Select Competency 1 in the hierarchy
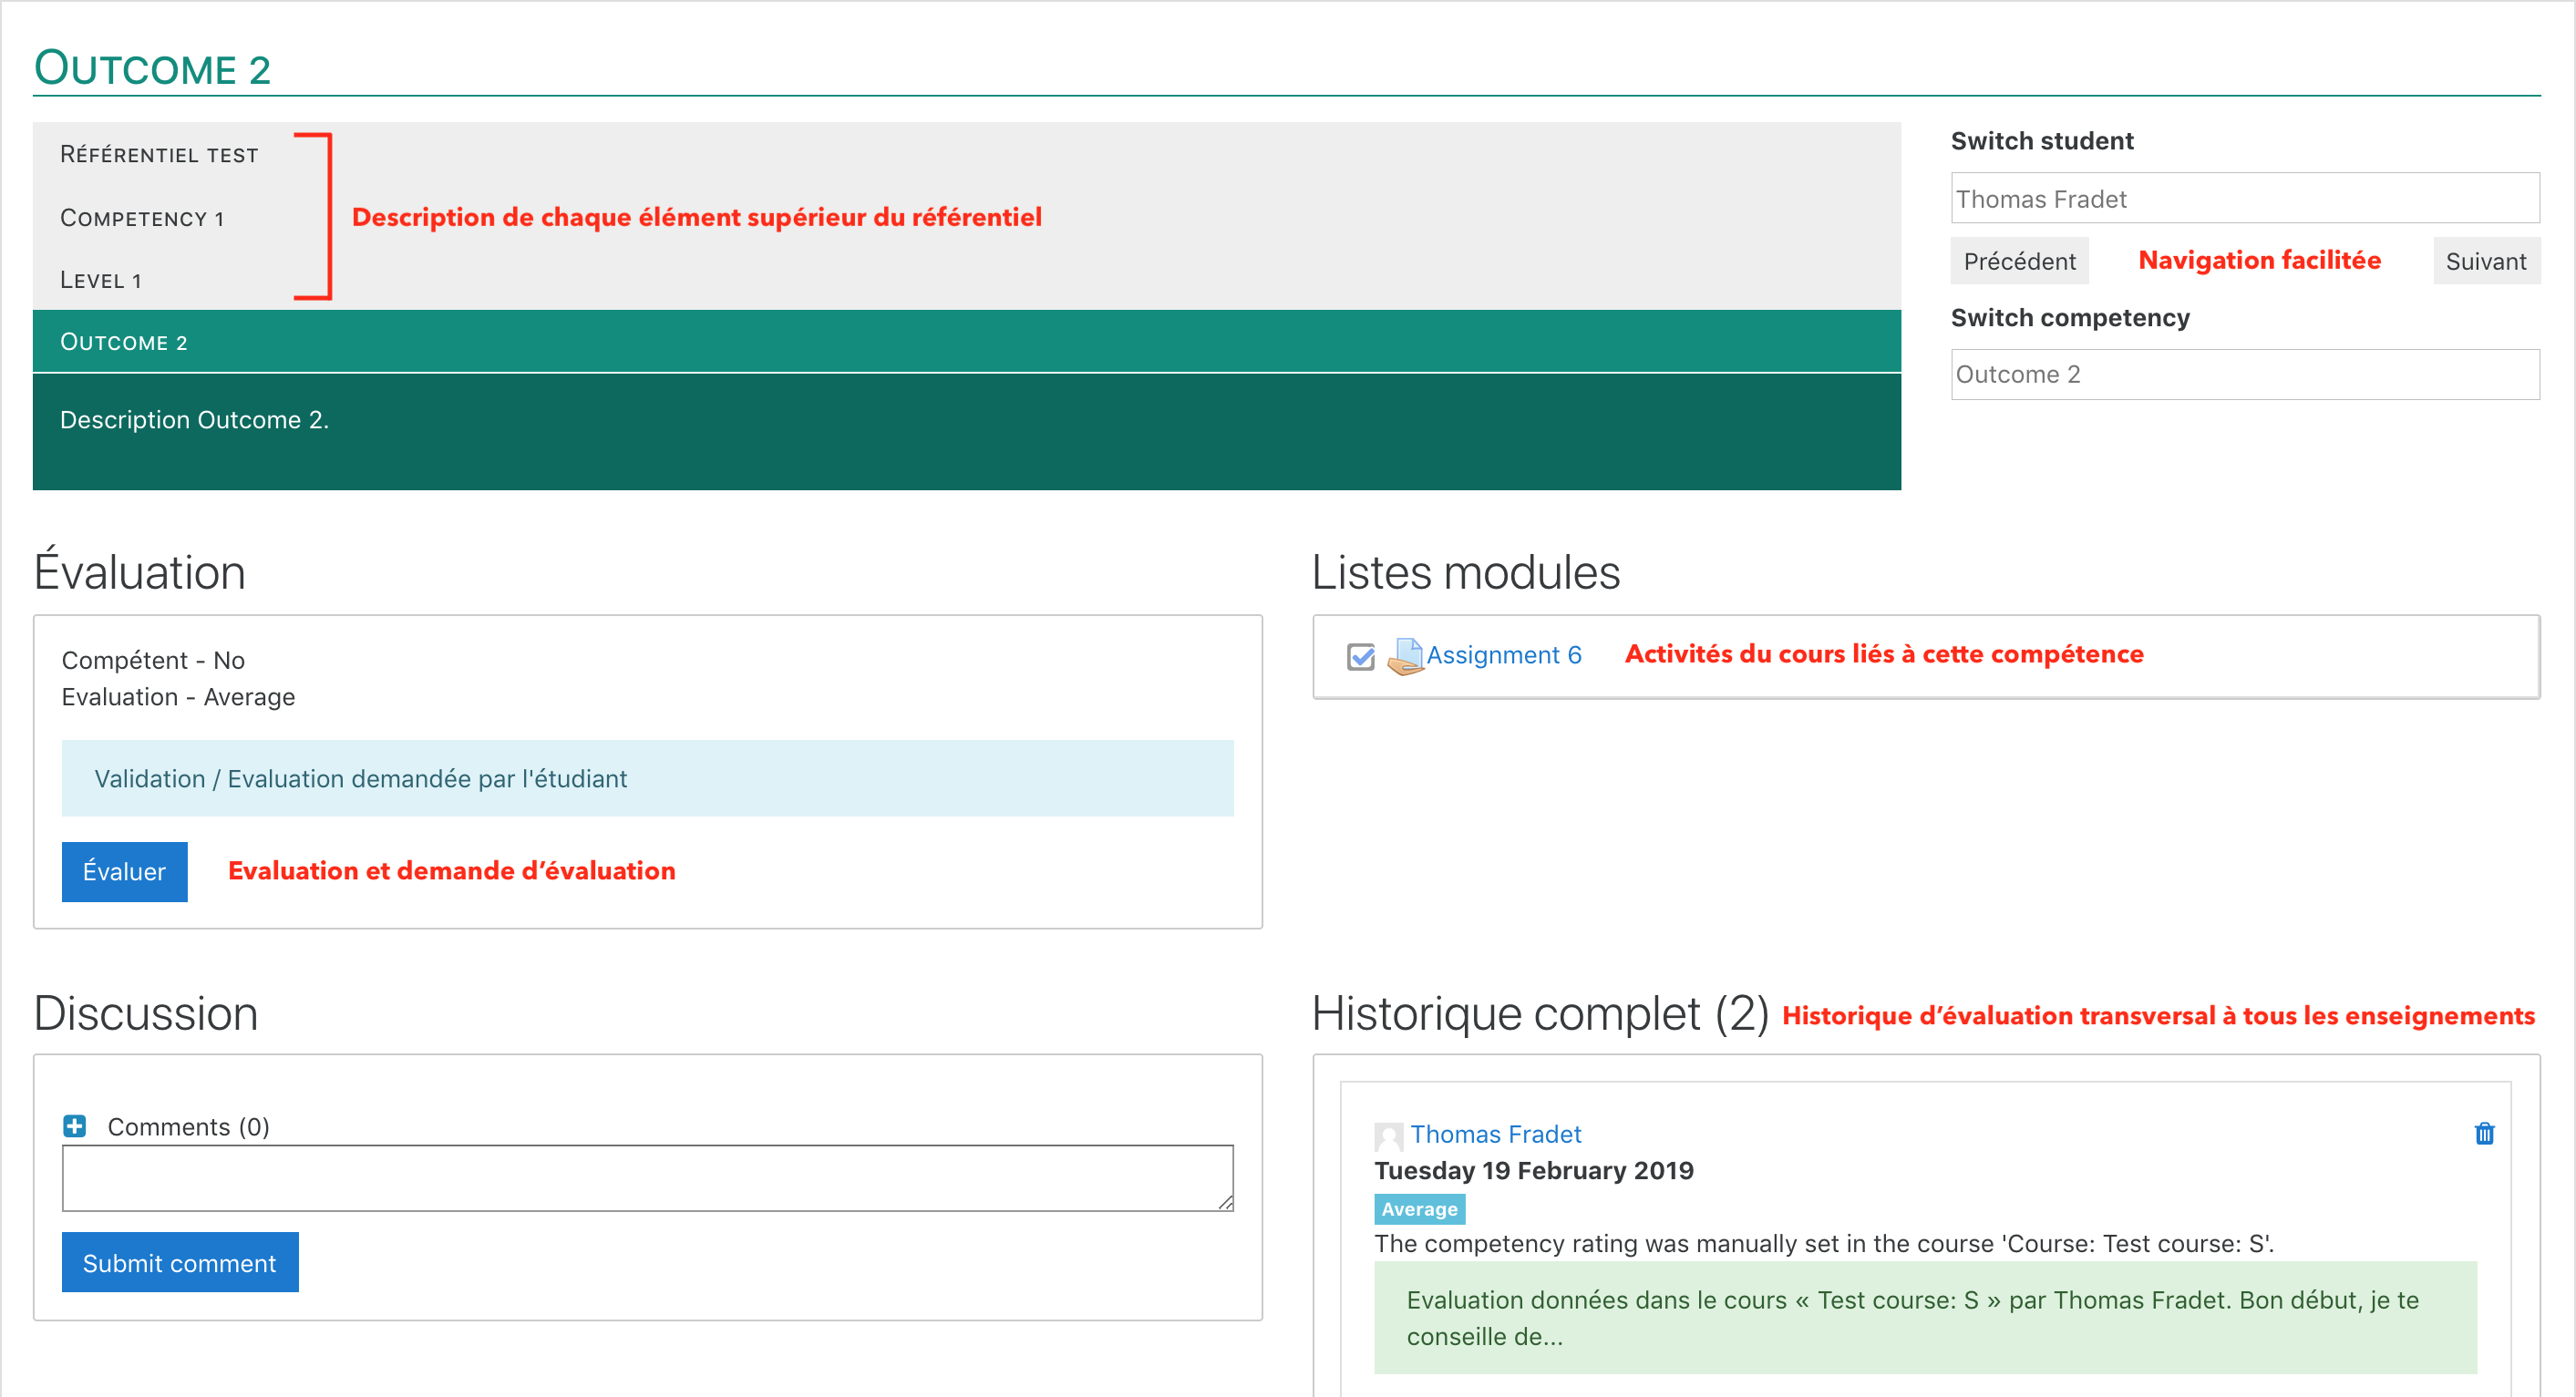The width and height of the screenshot is (2576, 1397). pyautogui.click(x=142, y=218)
